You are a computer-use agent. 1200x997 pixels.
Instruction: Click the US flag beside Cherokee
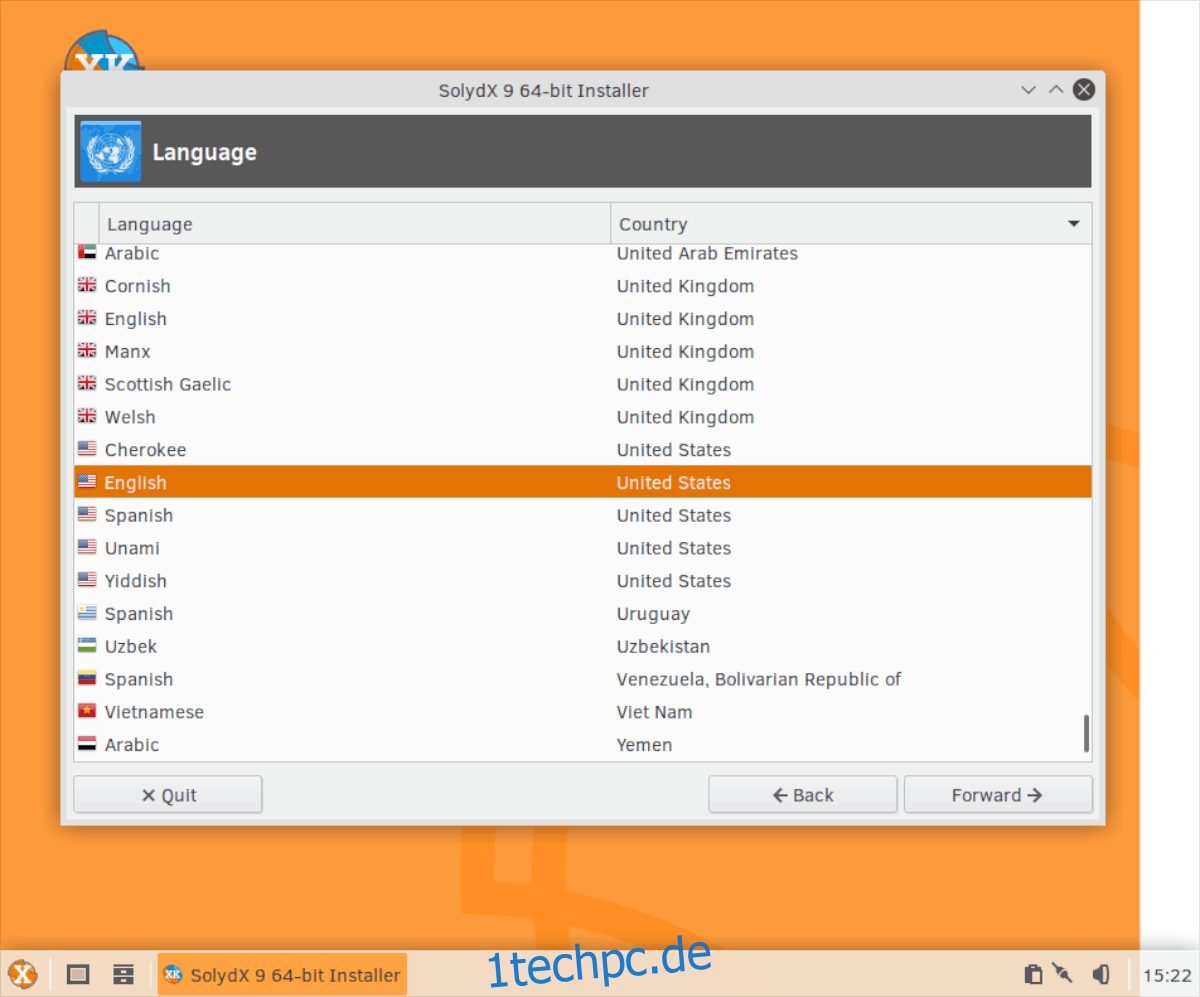(x=87, y=450)
